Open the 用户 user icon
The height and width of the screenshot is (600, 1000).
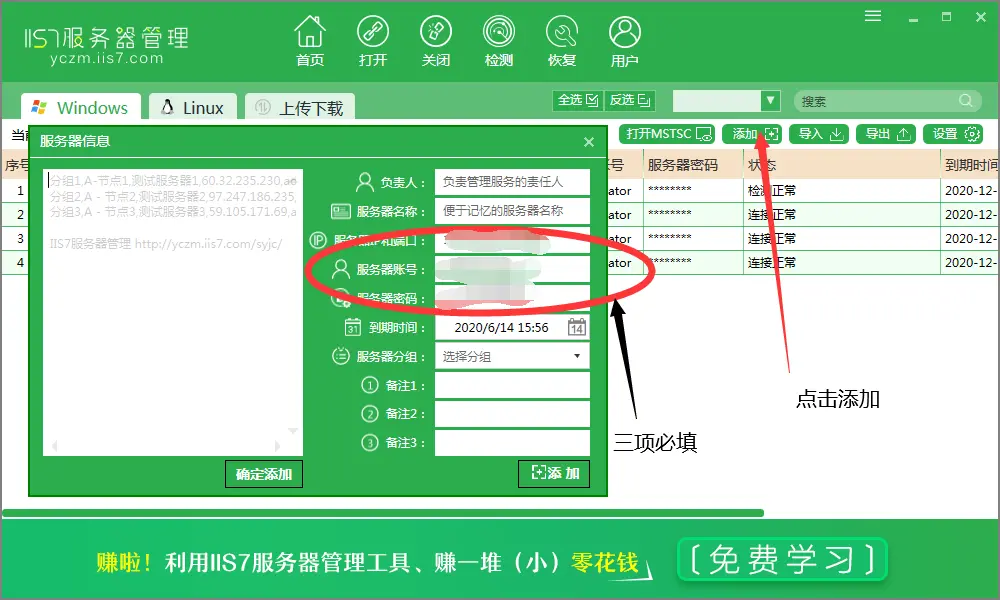coord(624,41)
